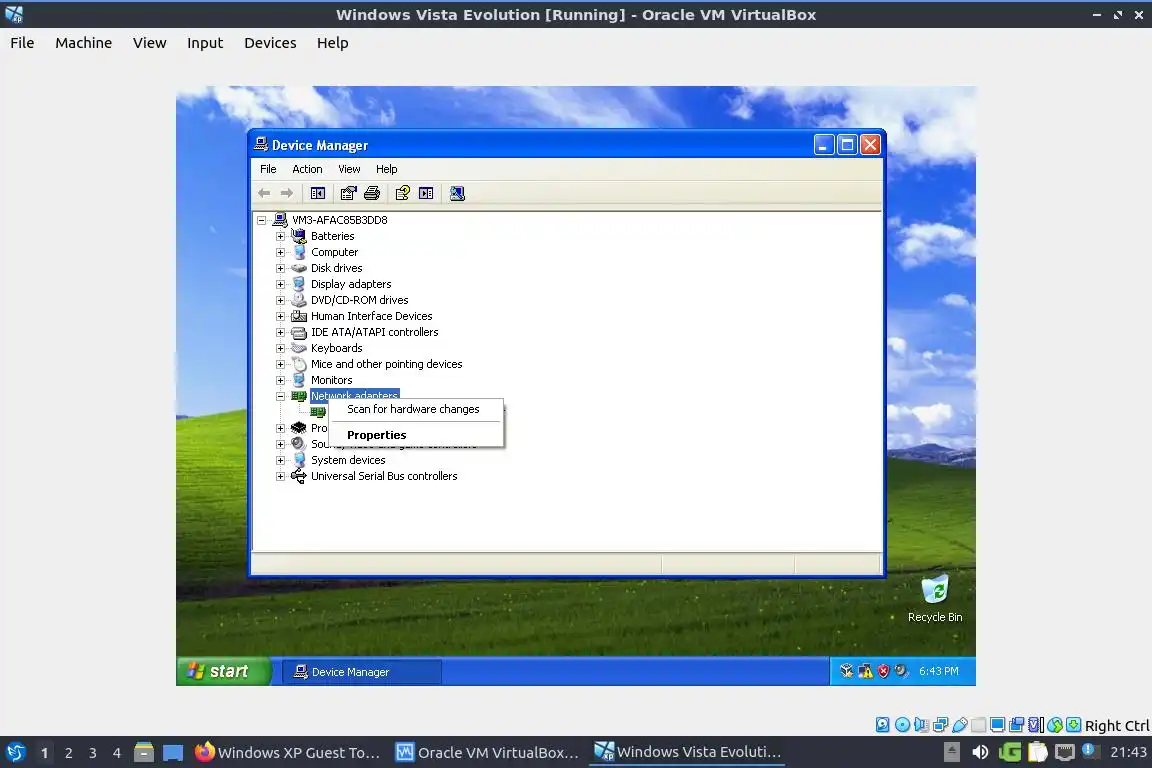Switch to host workspace 2
The width and height of the screenshot is (1152, 768).
tap(68, 753)
